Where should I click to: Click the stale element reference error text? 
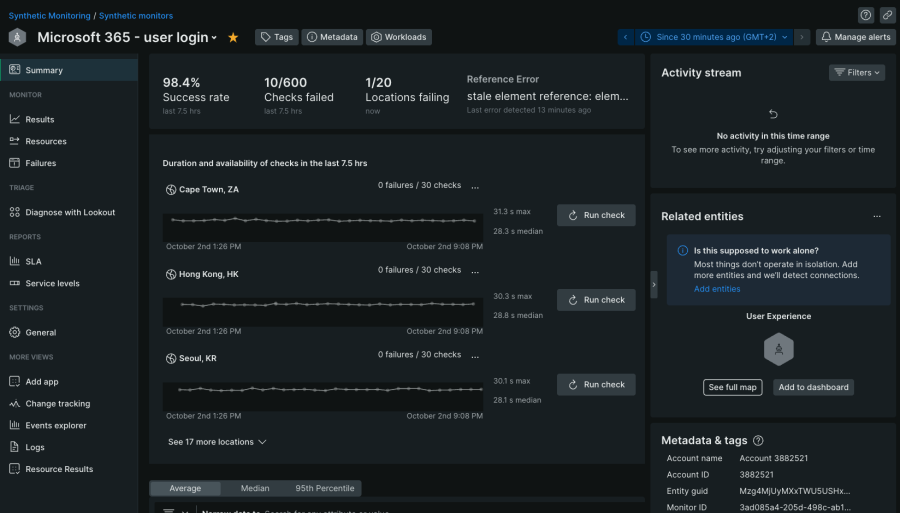pos(548,96)
